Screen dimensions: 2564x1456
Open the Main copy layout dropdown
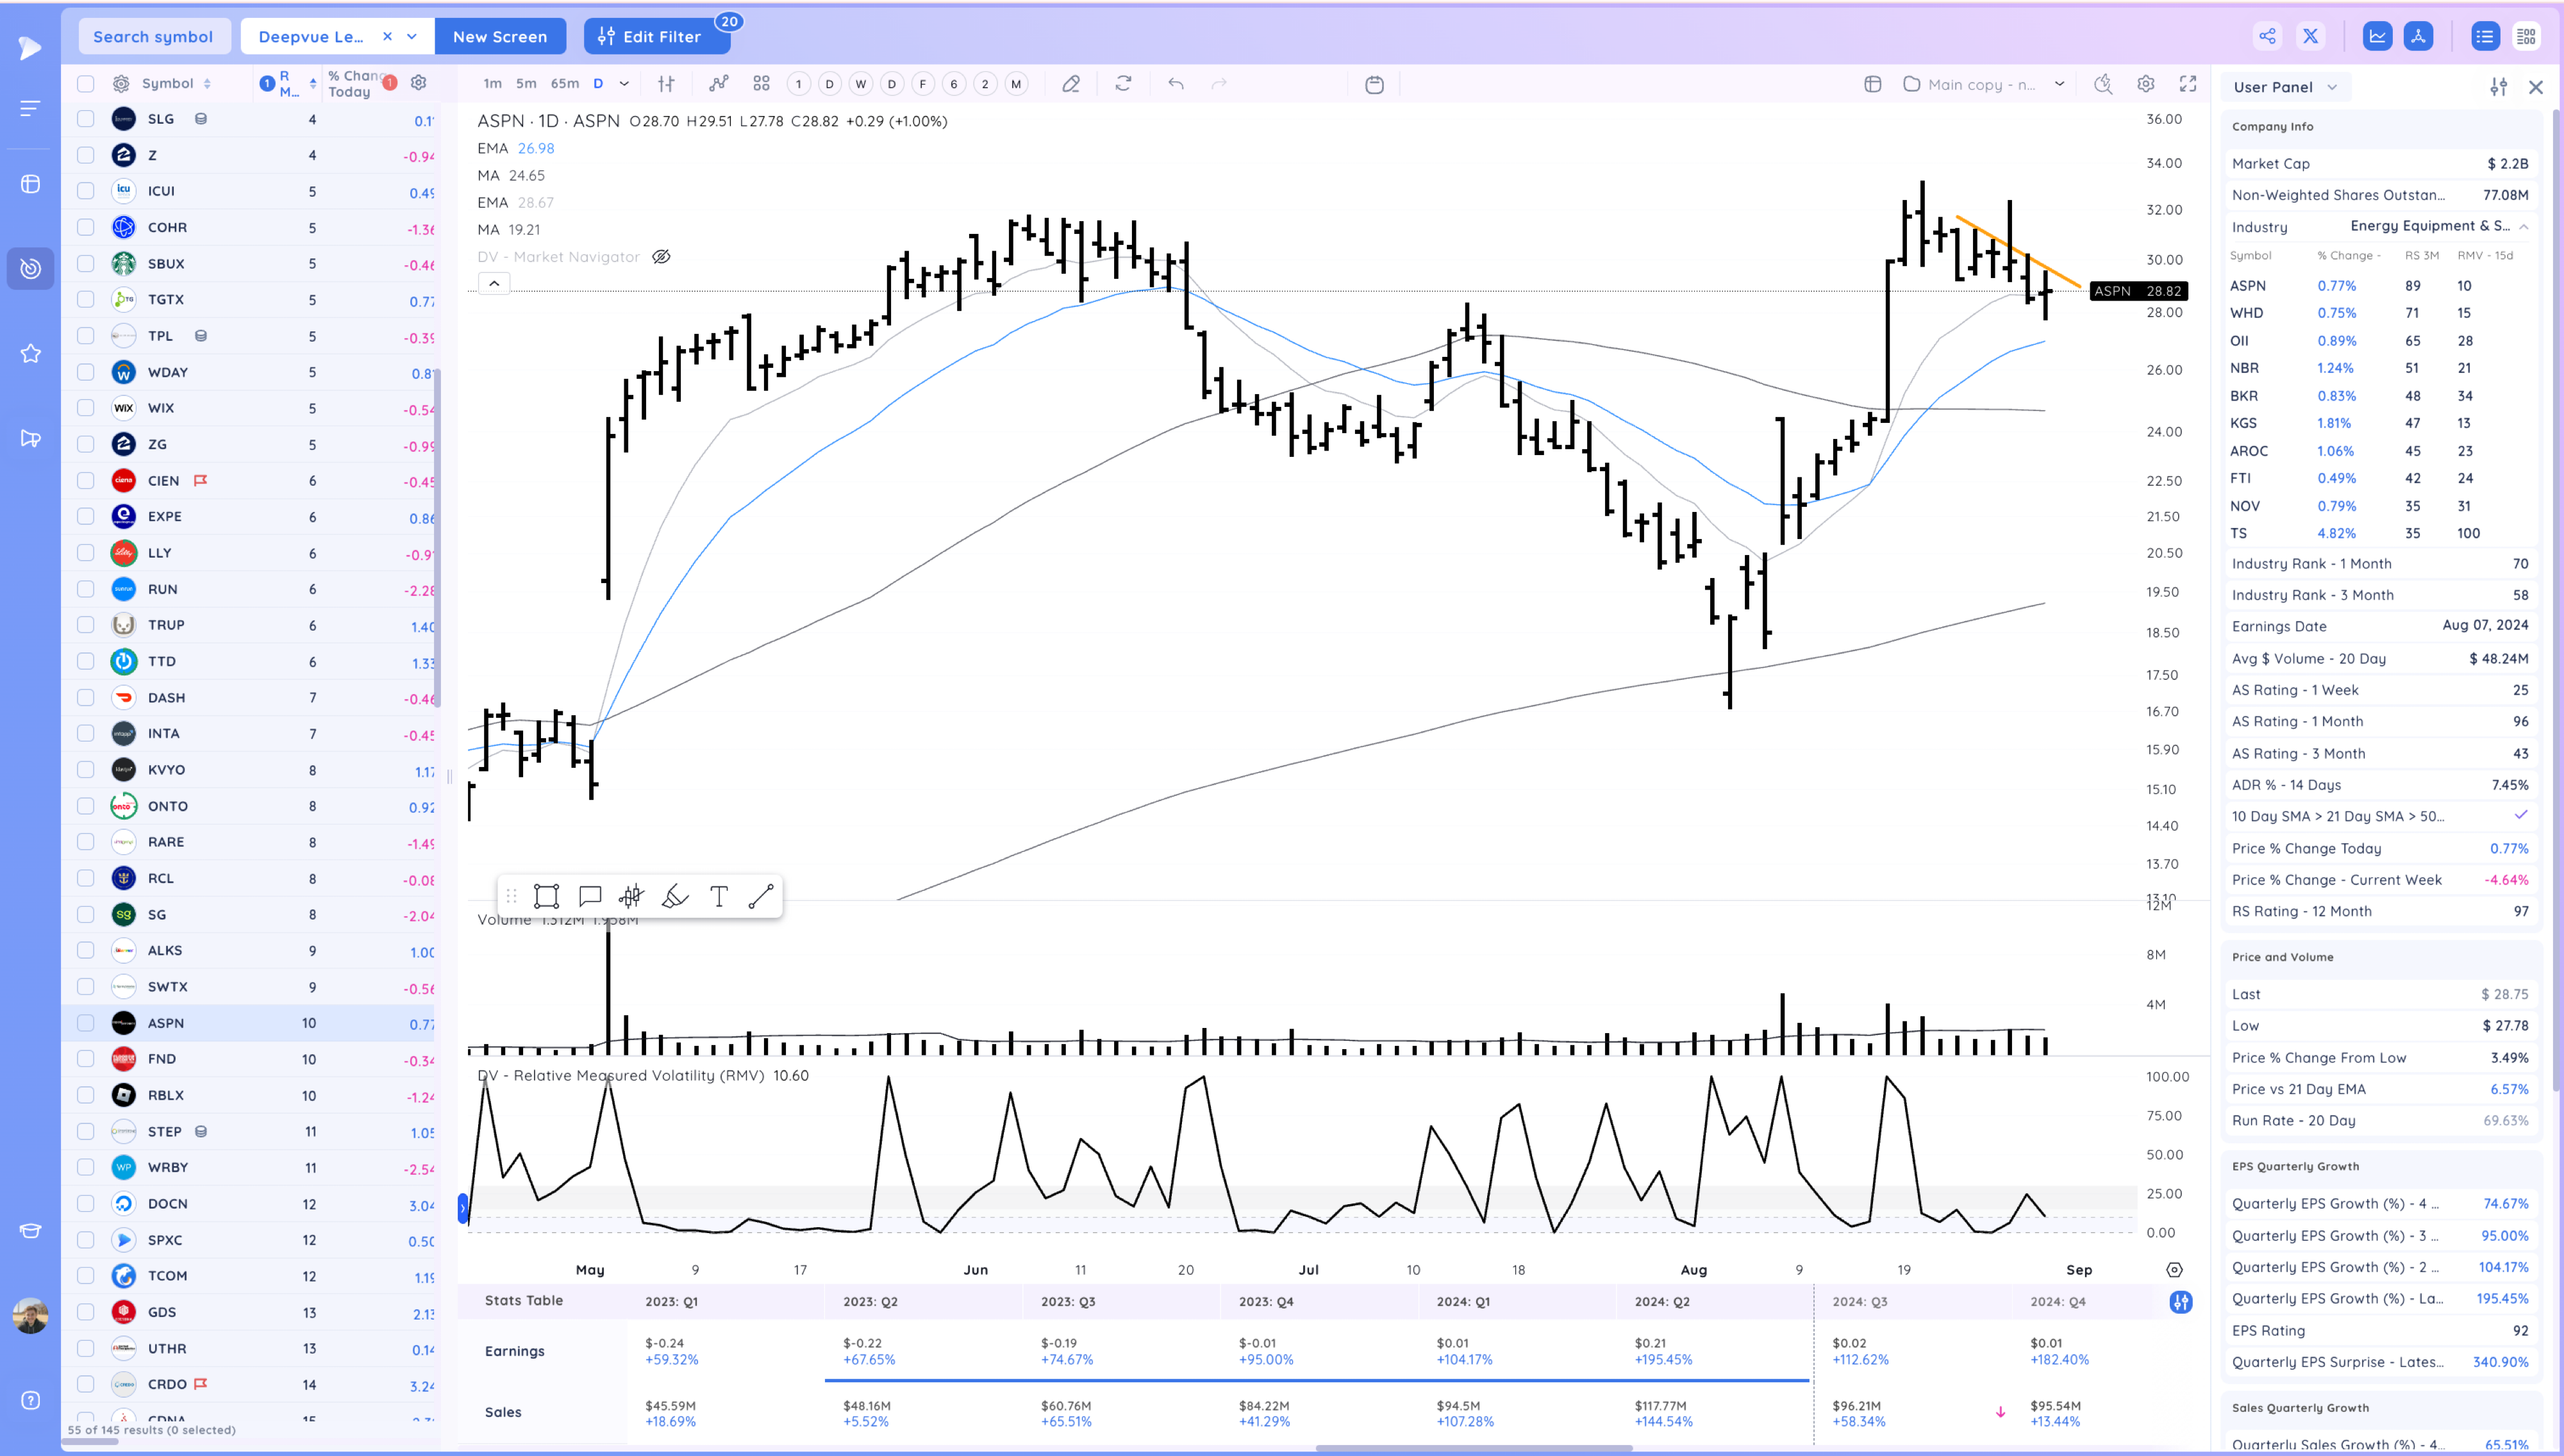pyautogui.click(x=2059, y=84)
